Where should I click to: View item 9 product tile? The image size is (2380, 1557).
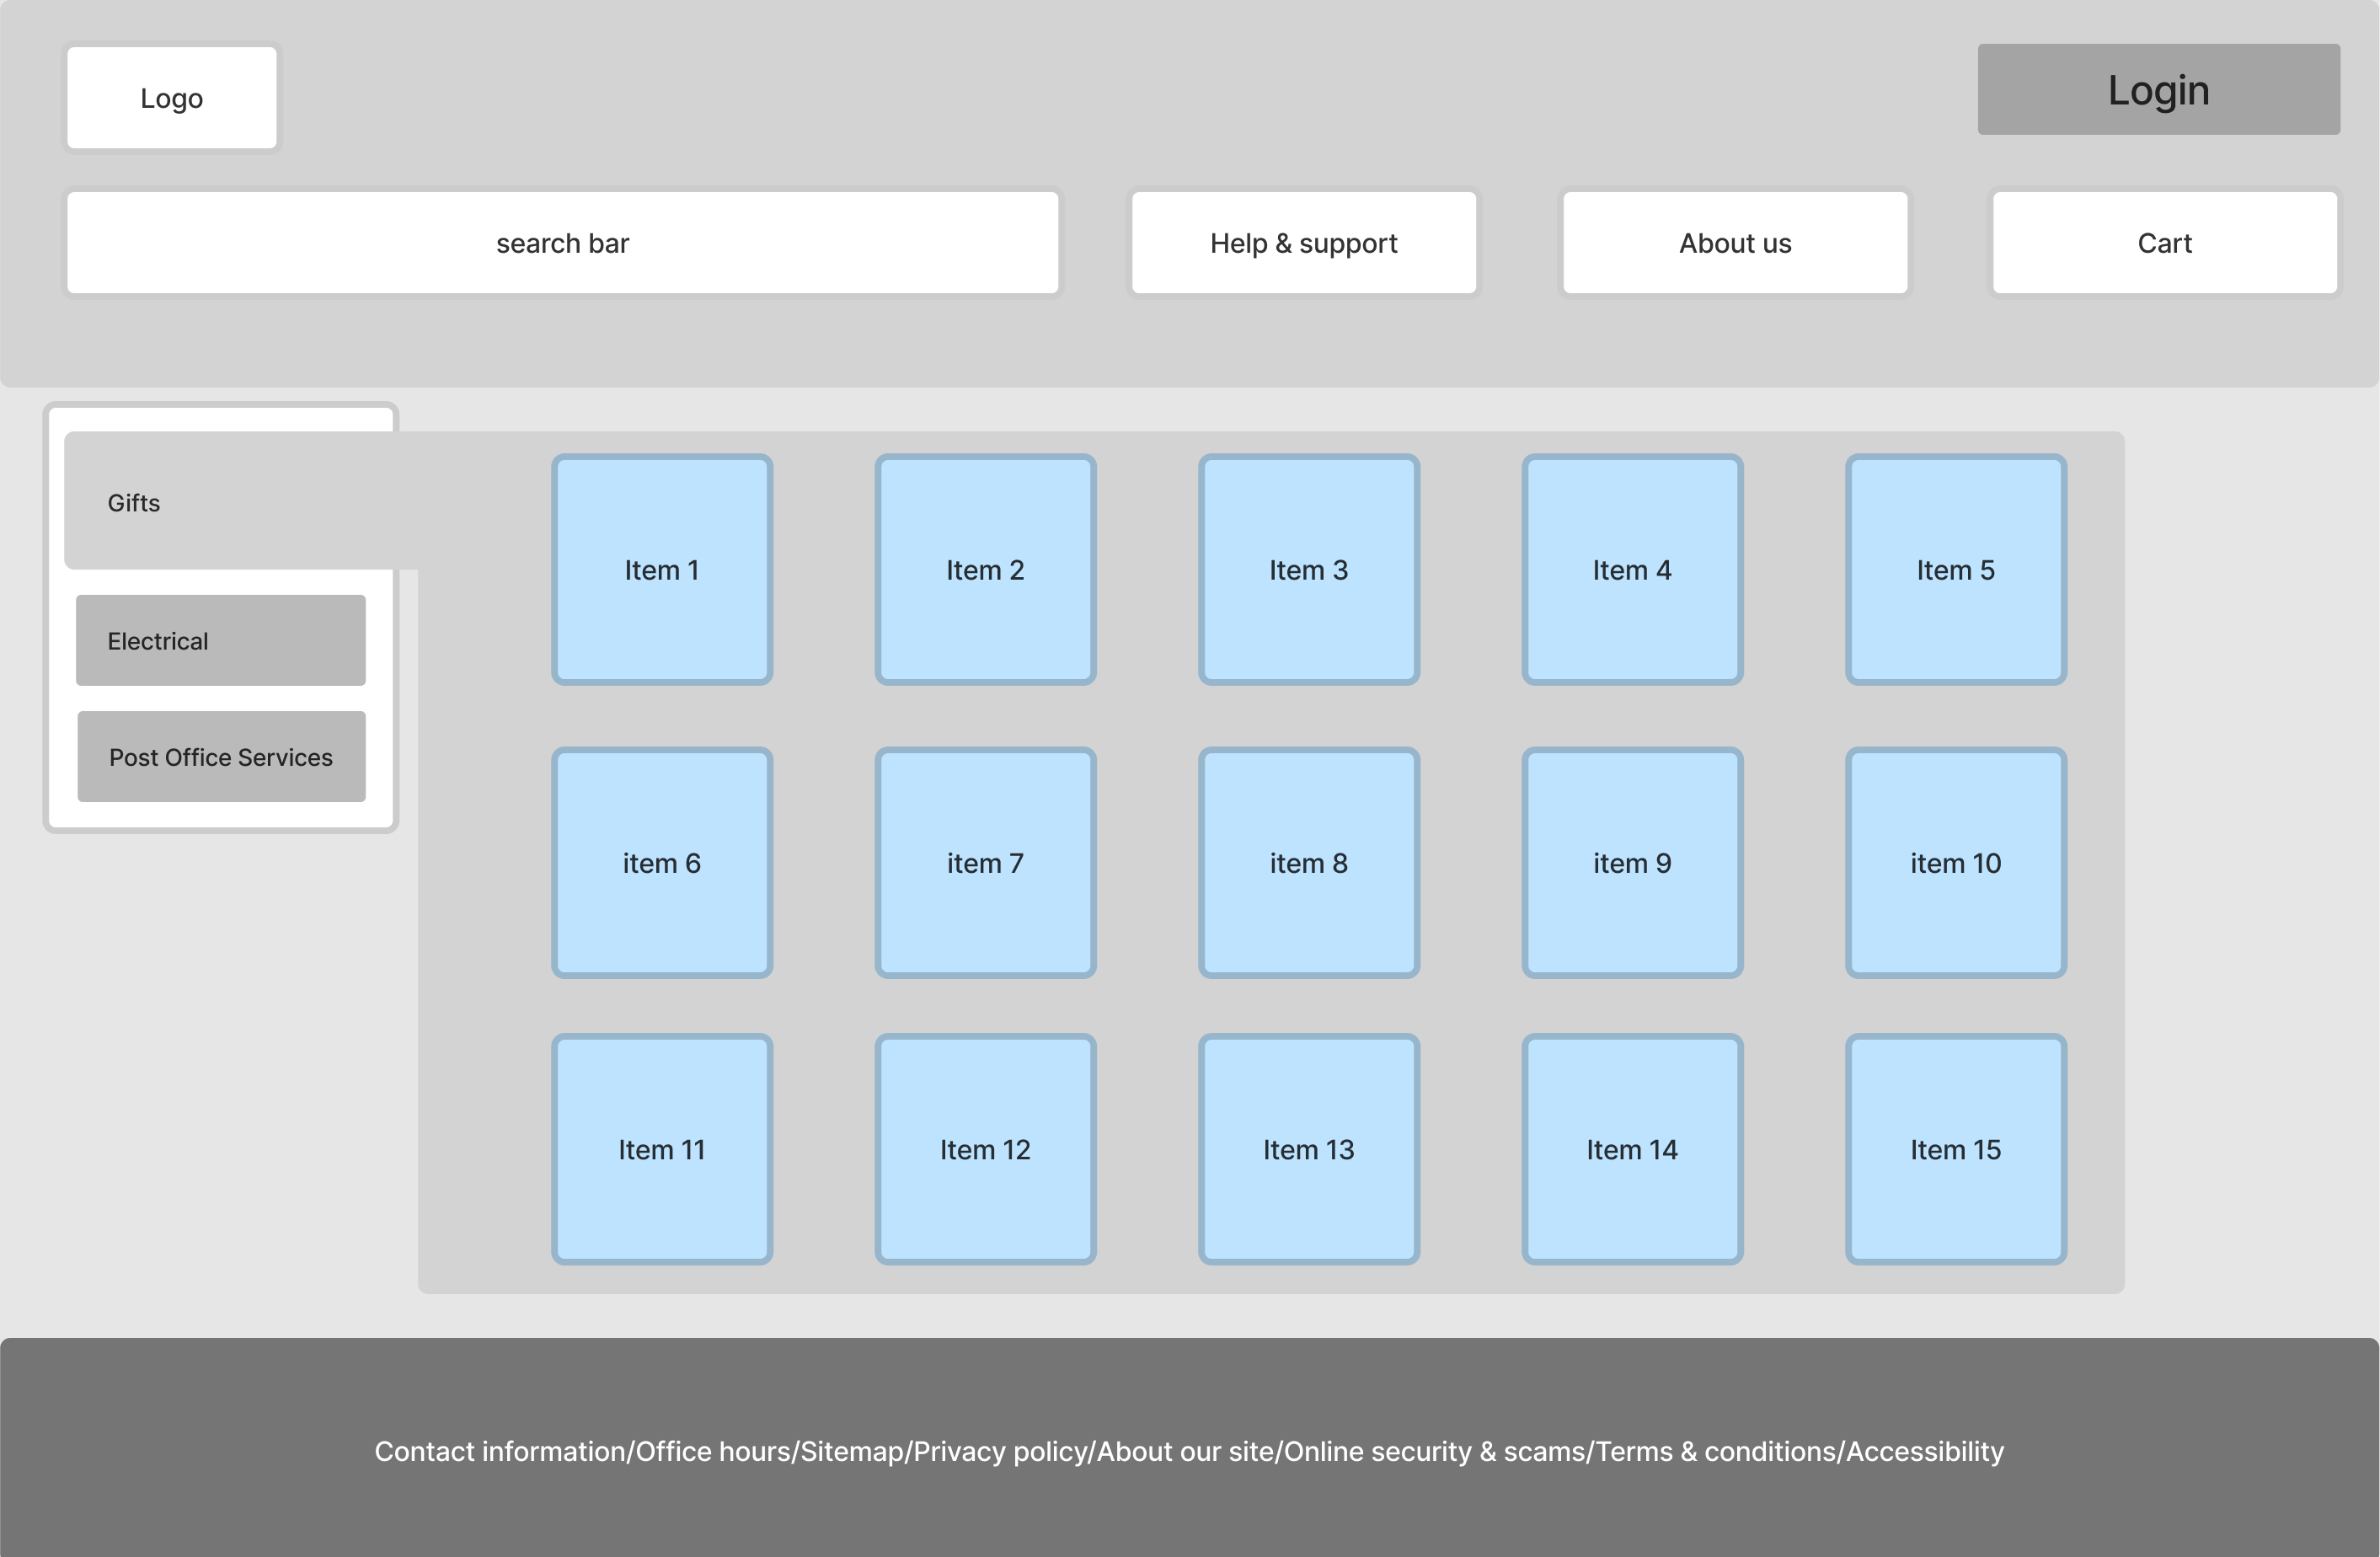click(x=1632, y=863)
